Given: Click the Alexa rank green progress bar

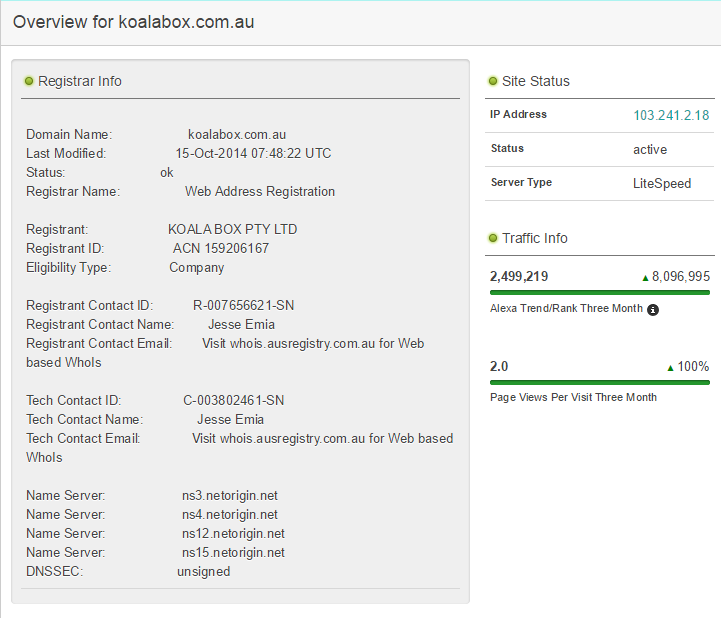Looking at the screenshot, I should [600, 292].
